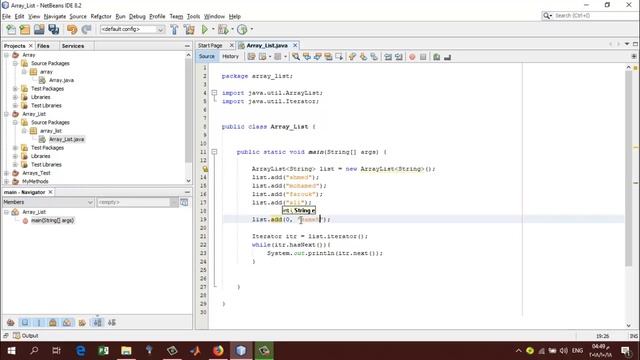The image size is (640, 360).
Task: Toggle Show Static Members filter in Navigator
Action: pyautogui.click(x=39, y=322)
